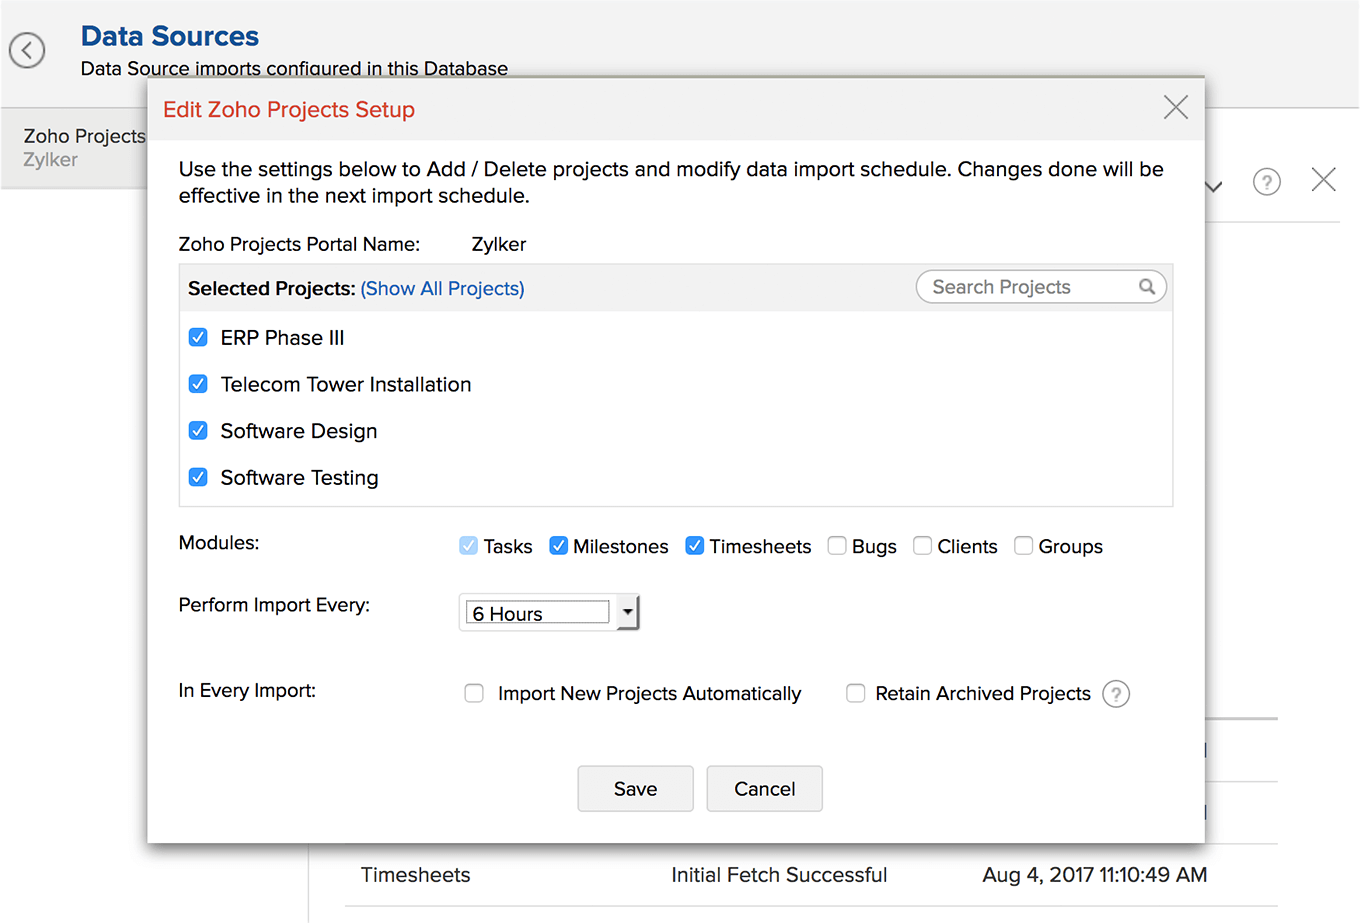Screen dimensions: 1360x923
Task: Click the help question mark in background panel
Action: 1267,182
